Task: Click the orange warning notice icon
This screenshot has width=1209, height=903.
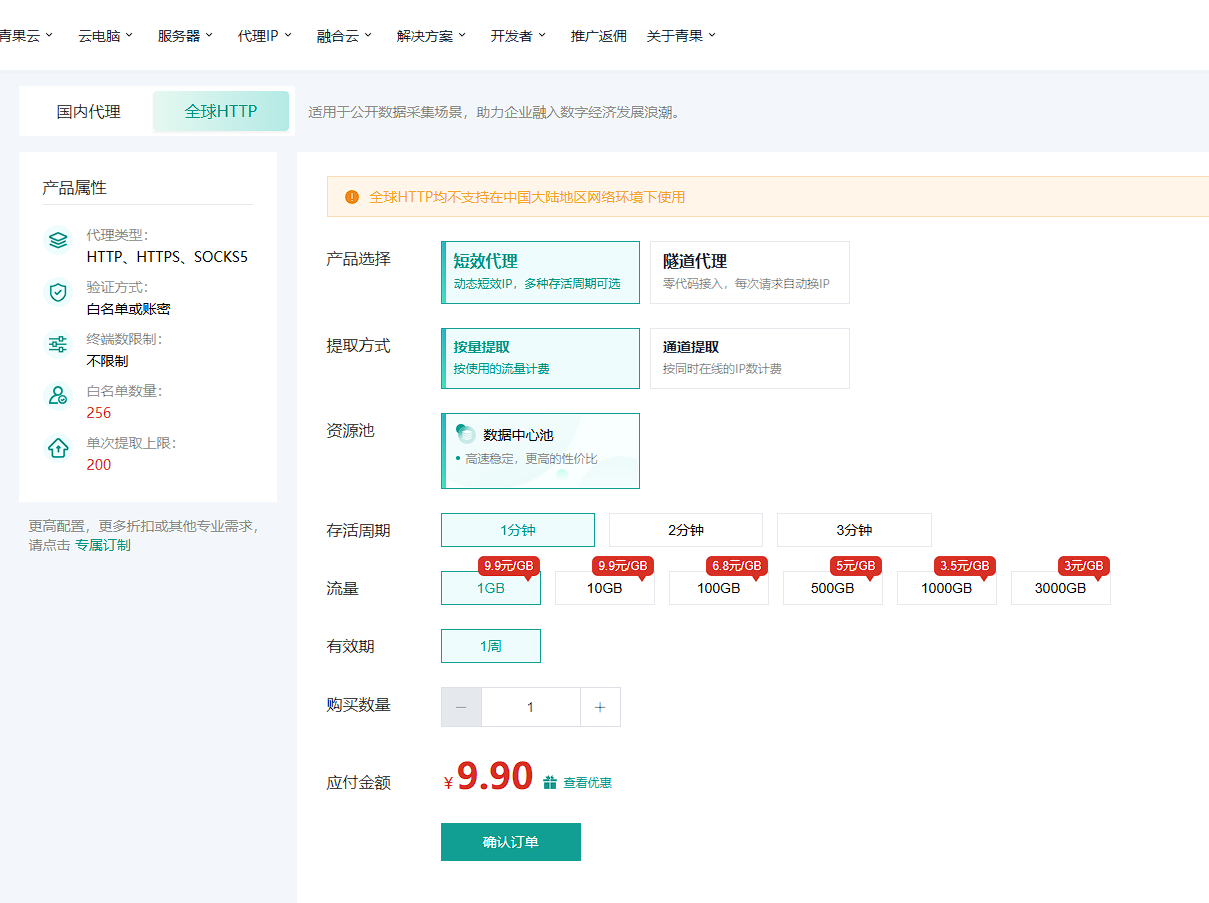Action: pyautogui.click(x=352, y=197)
